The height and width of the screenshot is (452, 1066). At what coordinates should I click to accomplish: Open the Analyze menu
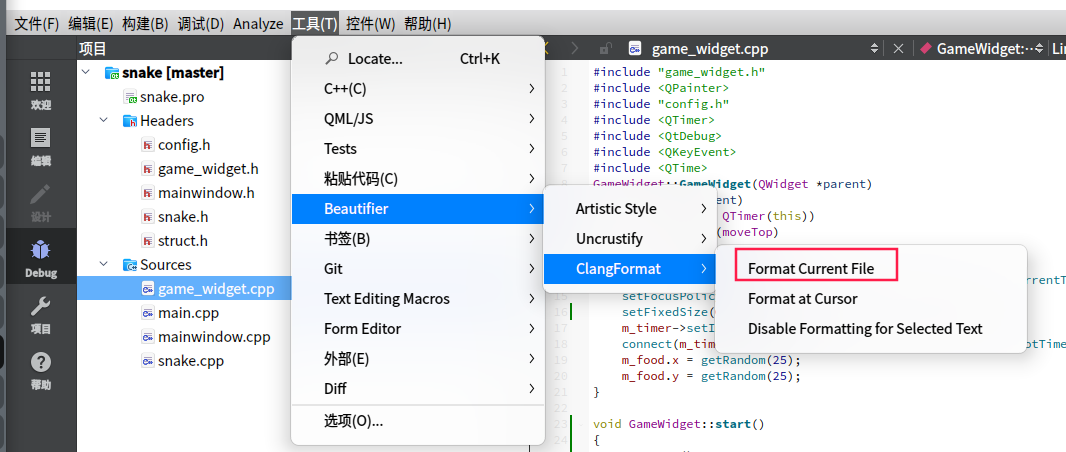point(258,24)
